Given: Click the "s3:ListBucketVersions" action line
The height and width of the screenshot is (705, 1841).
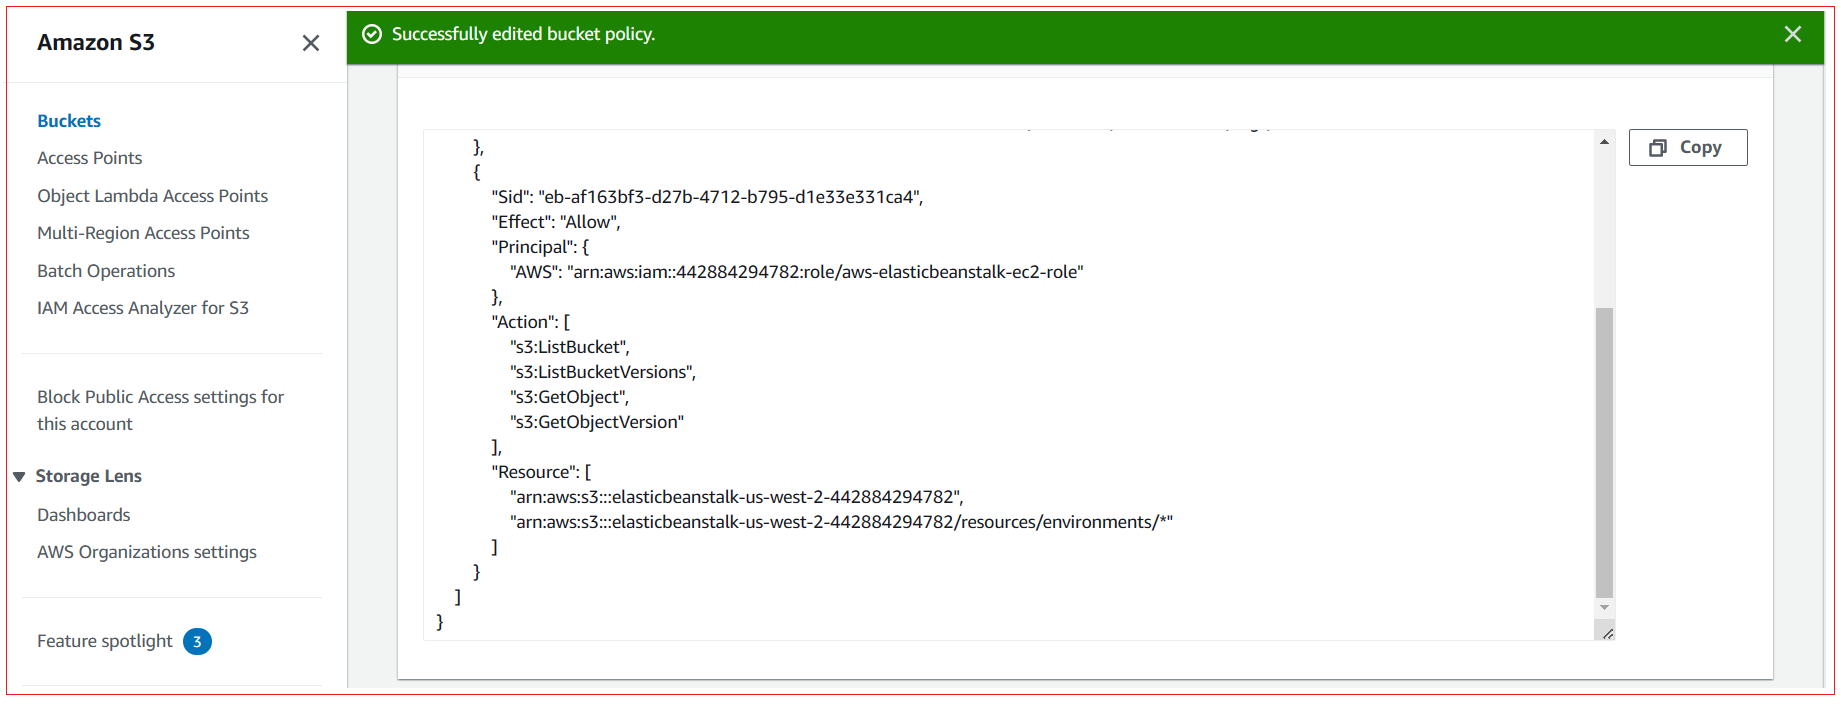Looking at the screenshot, I should click(x=603, y=372).
